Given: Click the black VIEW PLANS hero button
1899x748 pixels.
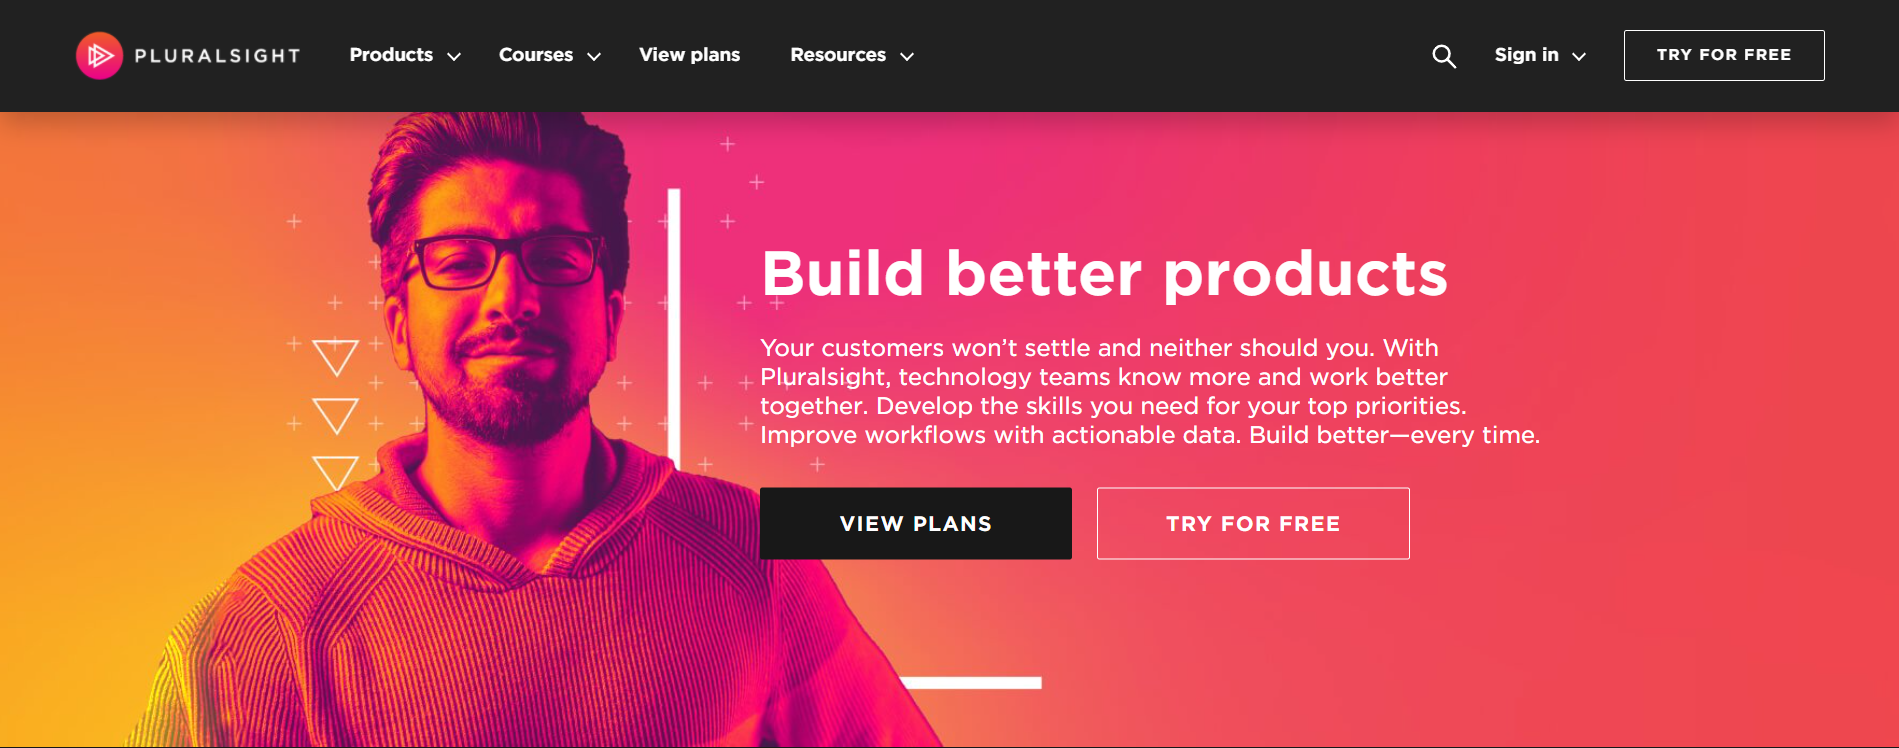Looking at the screenshot, I should [915, 523].
